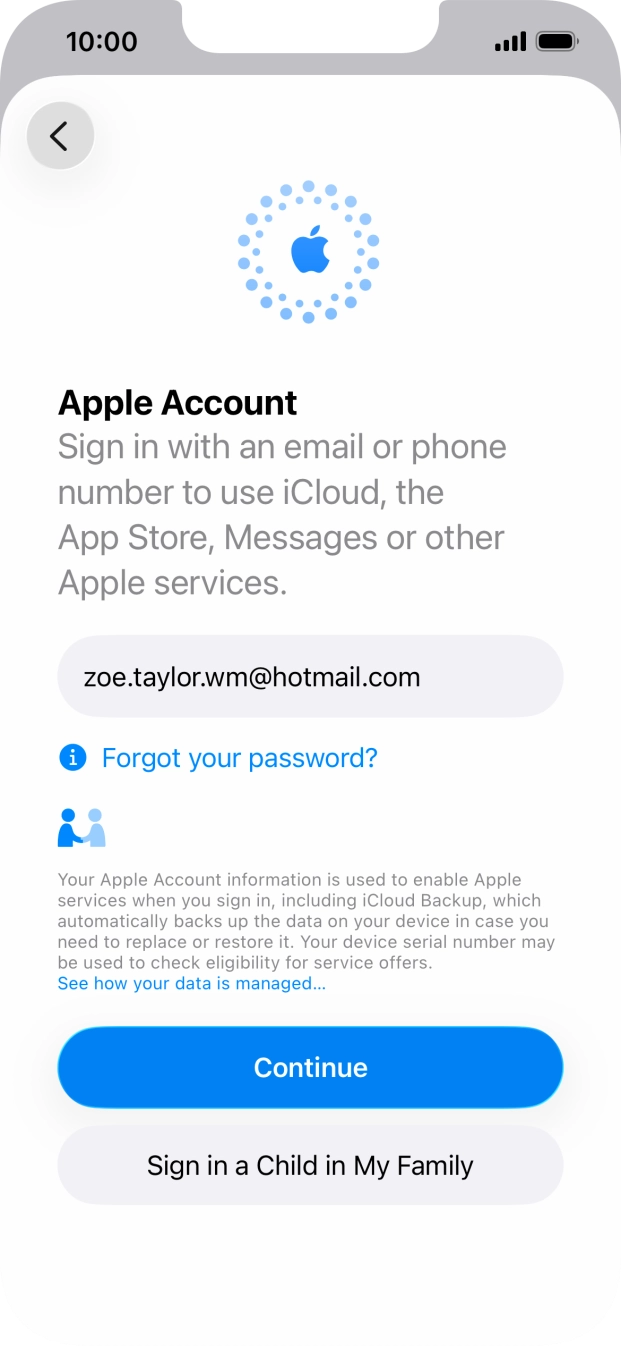Tap the App Store mention in the description

point(135,537)
